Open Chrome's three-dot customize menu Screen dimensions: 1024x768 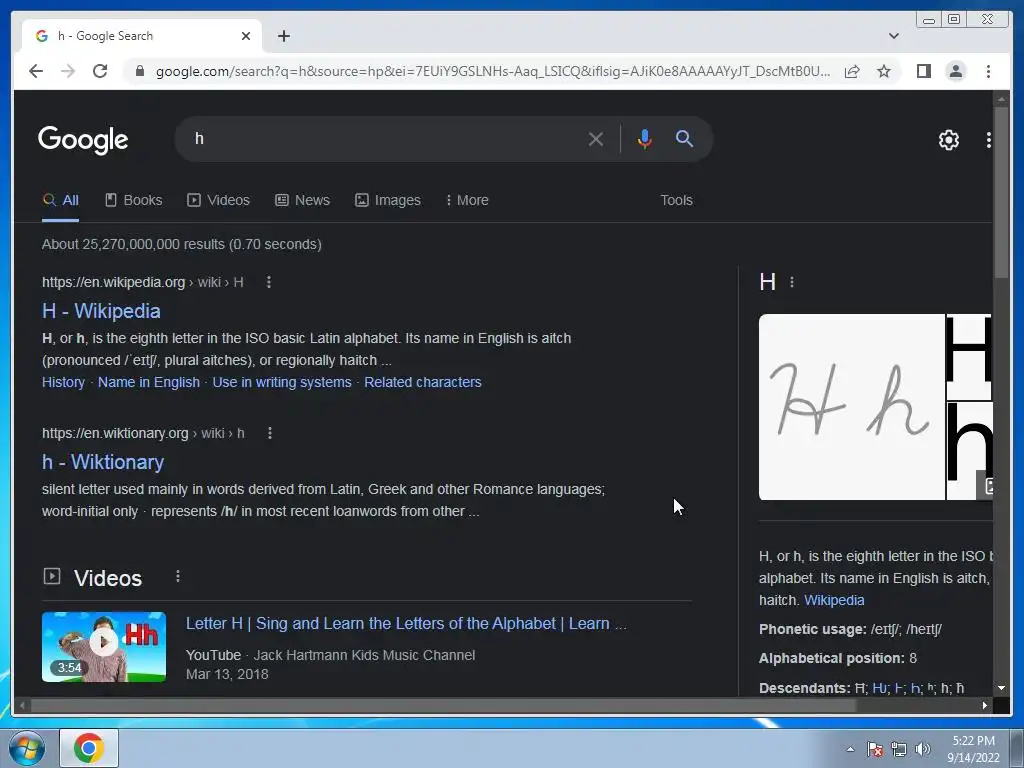988,71
